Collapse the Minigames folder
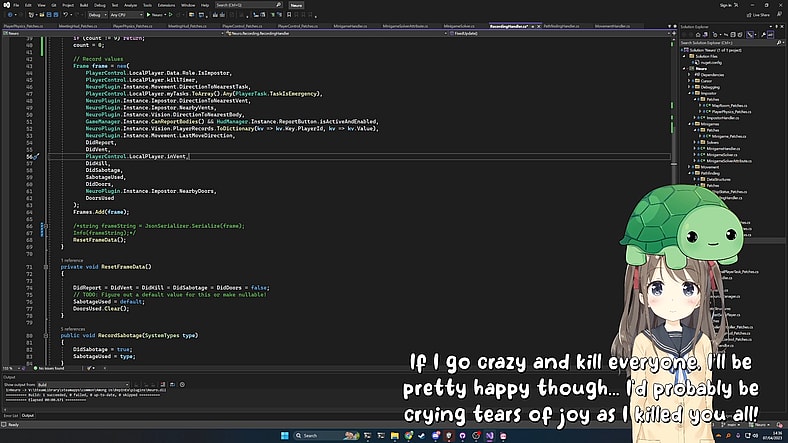788x443 pixels. point(690,124)
